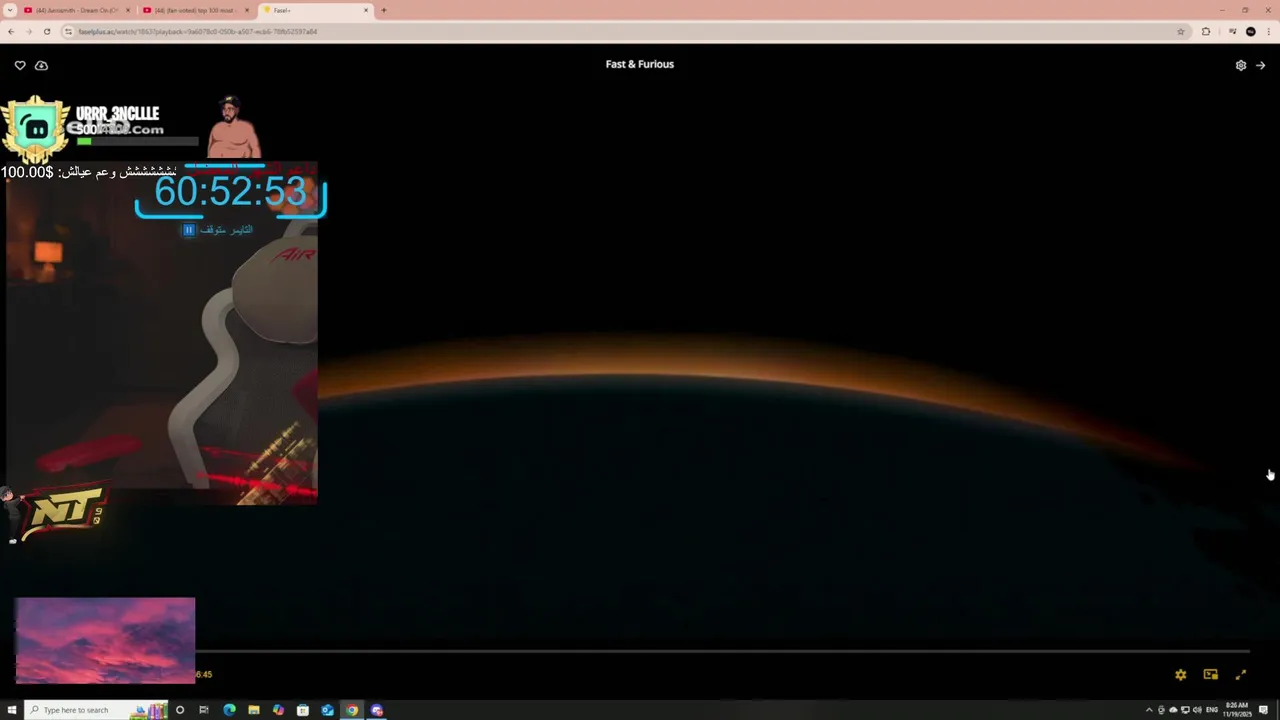Open Cortana circle icon on taskbar
The image size is (1280, 720).
tap(180, 710)
